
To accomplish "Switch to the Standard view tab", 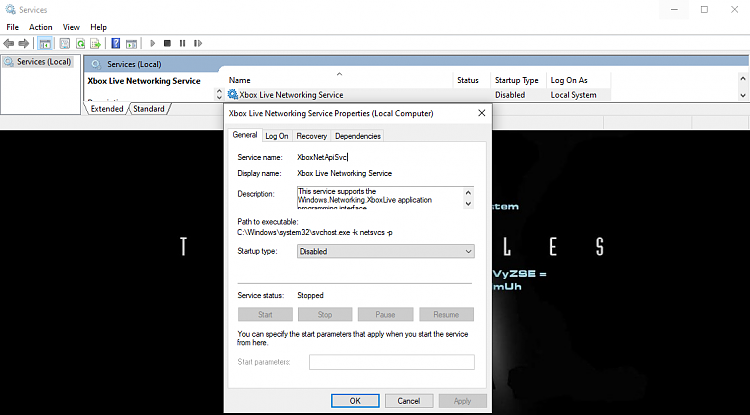I will [149, 109].
